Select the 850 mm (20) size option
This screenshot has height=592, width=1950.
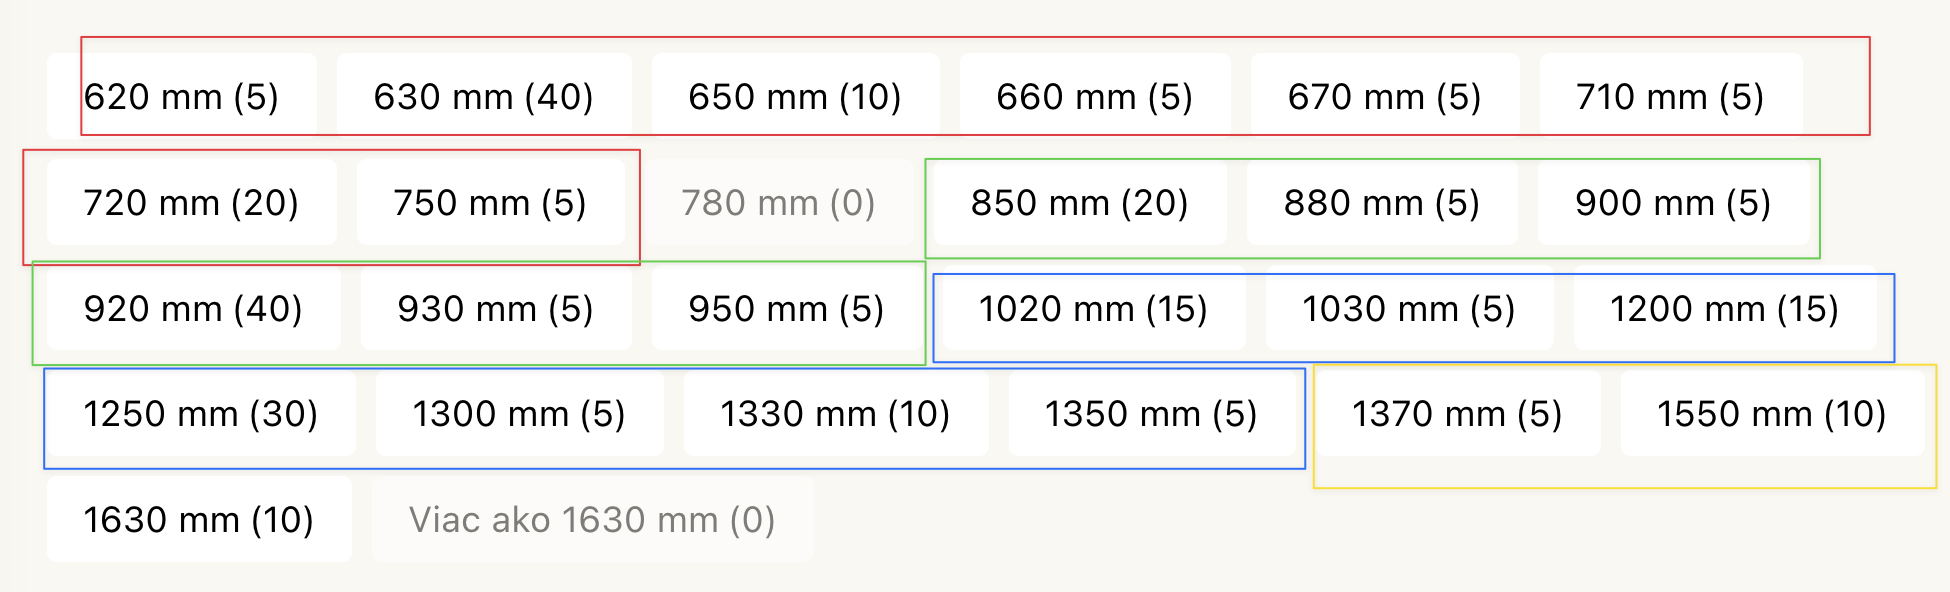[1079, 203]
